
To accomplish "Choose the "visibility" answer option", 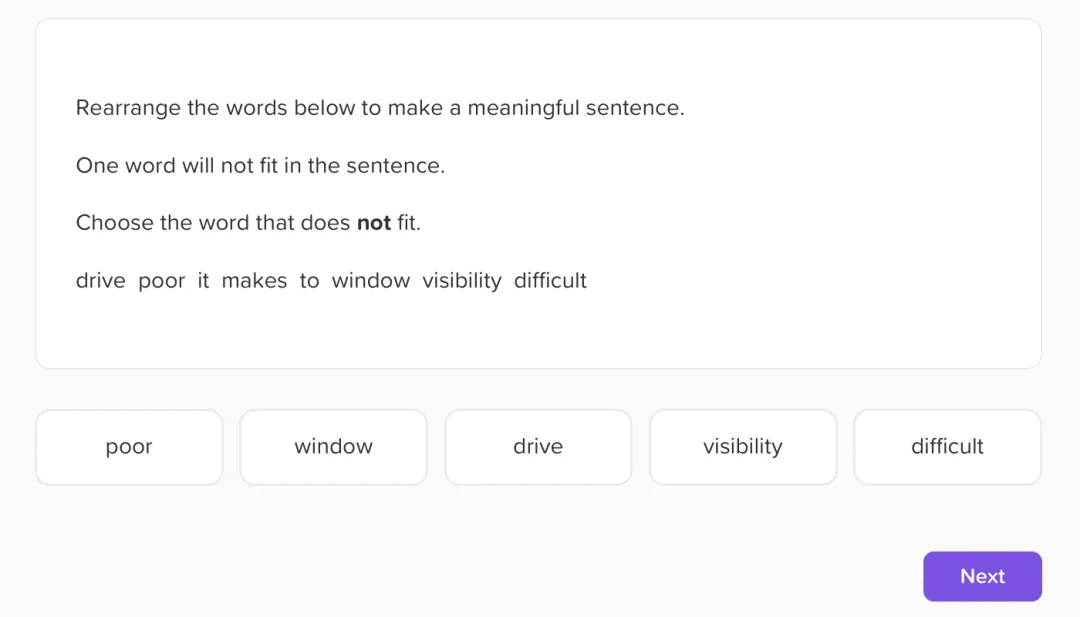I will point(743,447).
